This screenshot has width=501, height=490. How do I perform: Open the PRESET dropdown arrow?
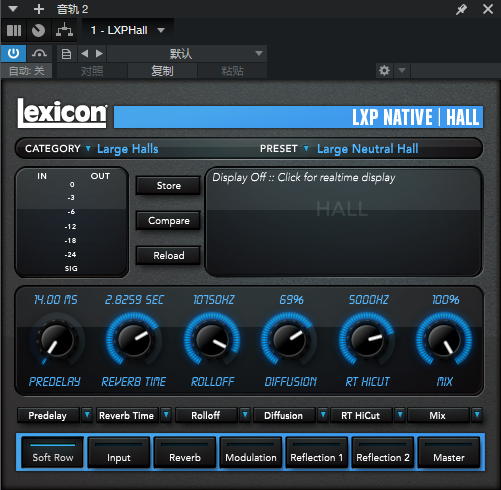306,149
